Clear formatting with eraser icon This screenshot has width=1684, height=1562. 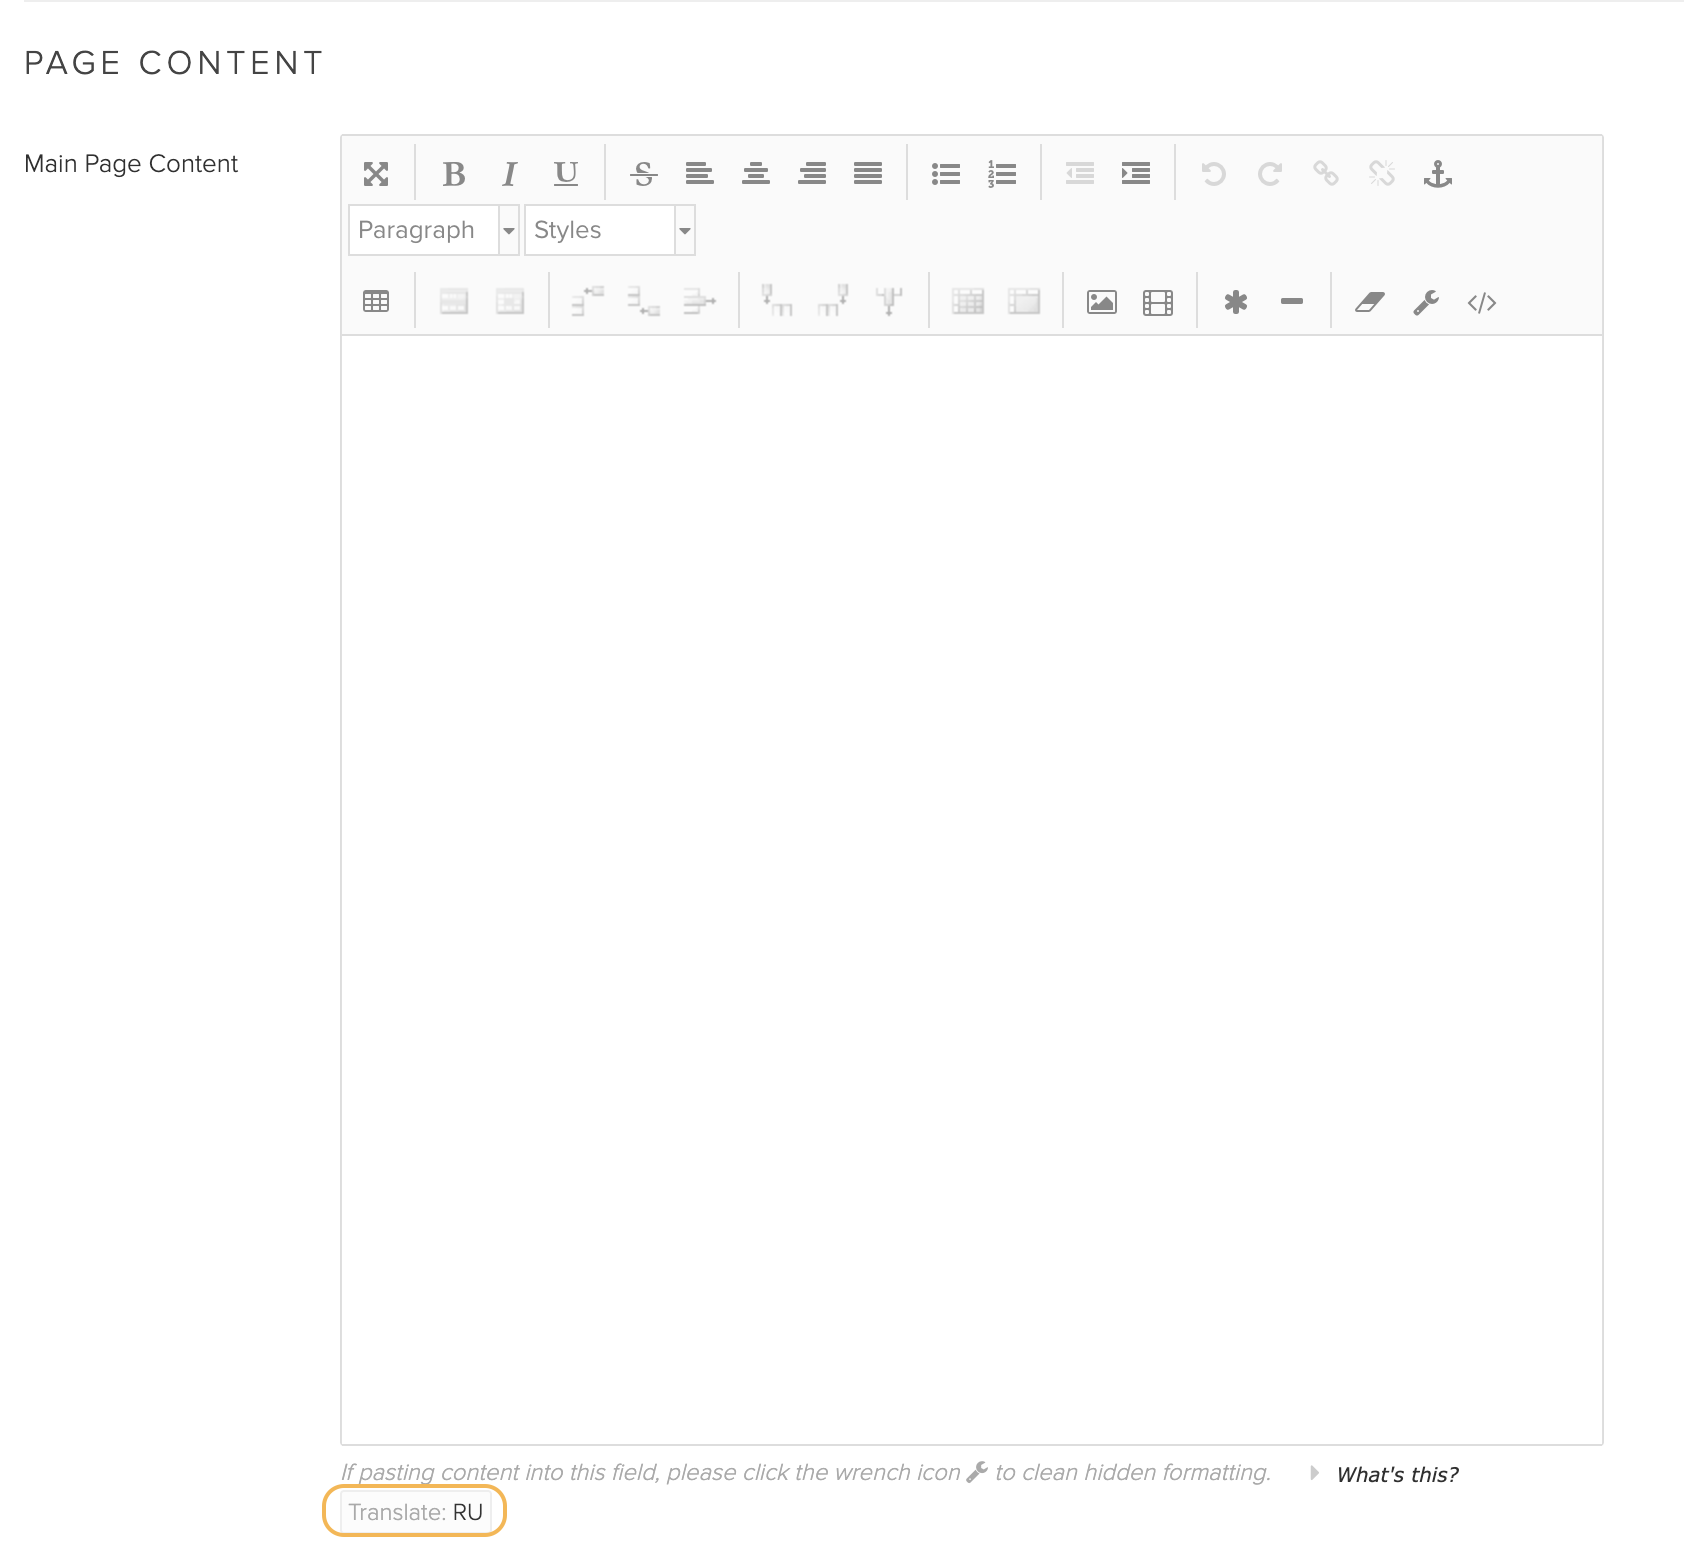click(1370, 302)
